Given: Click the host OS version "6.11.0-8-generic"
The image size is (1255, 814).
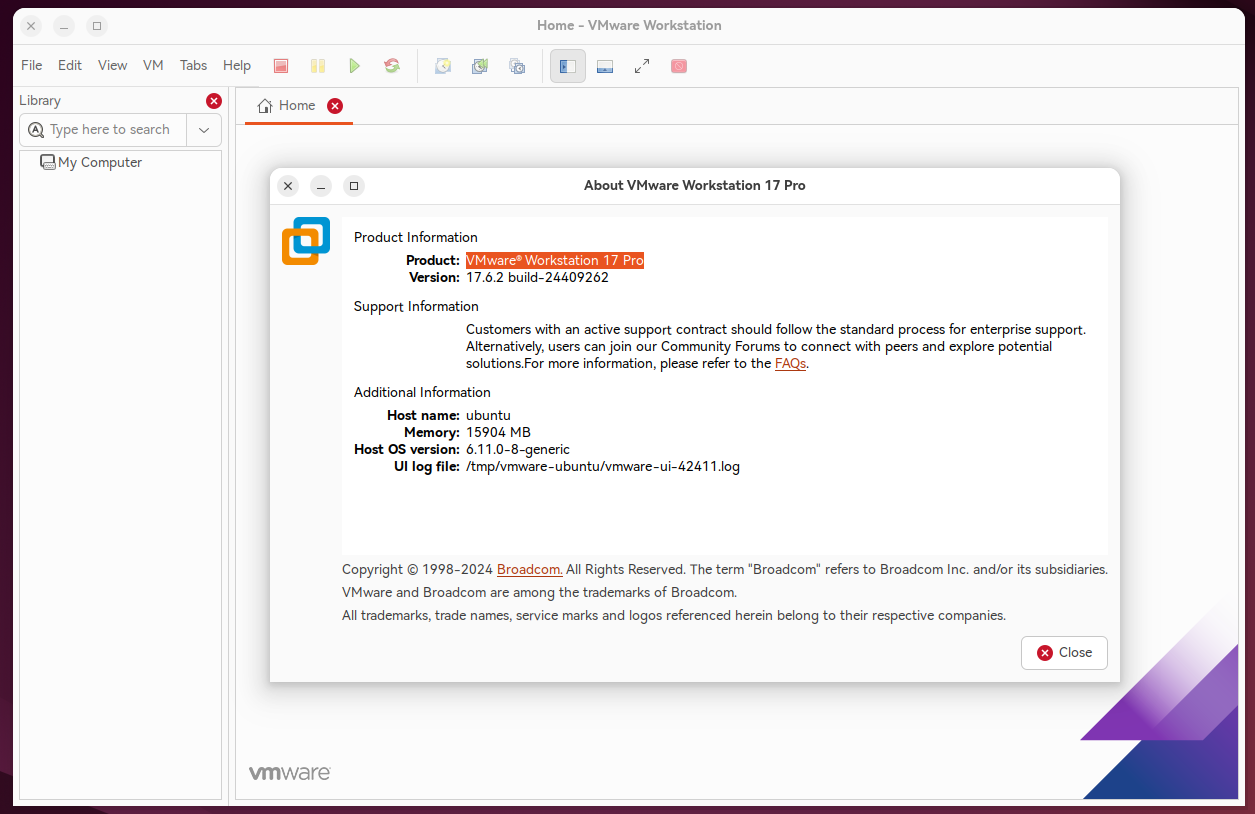Looking at the screenshot, I should [518, 449].
